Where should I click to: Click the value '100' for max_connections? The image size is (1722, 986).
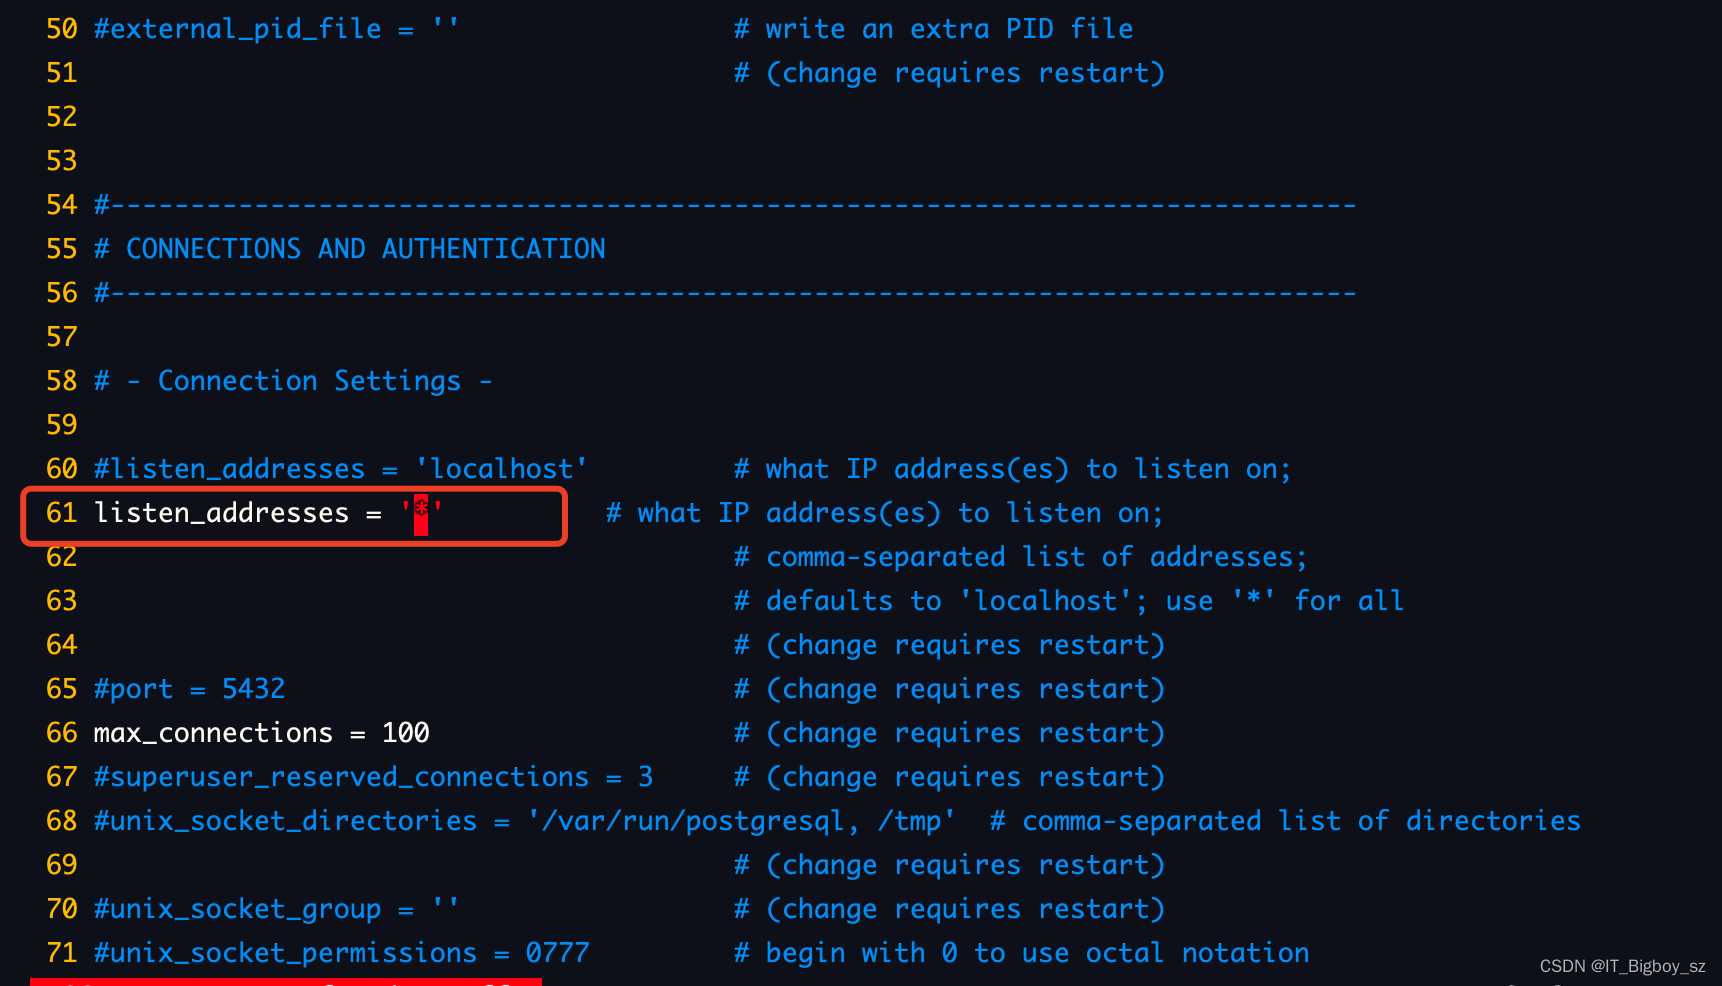click(406, 733)
